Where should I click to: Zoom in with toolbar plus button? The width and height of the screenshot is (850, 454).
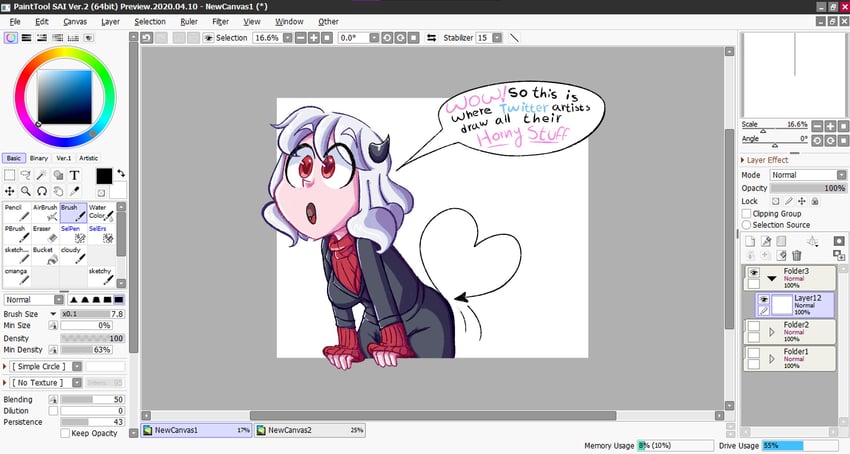pyautogui.click(x=313, y=37)
